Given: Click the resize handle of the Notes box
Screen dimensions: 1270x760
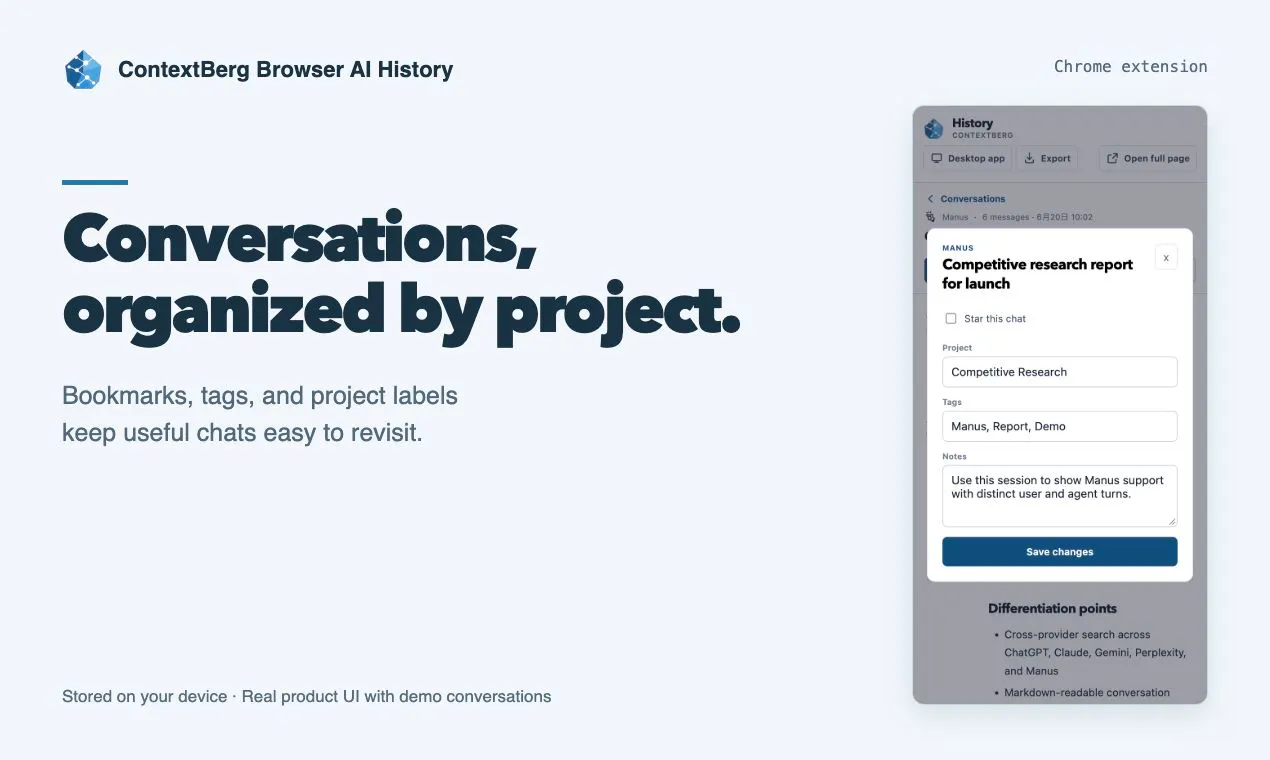Looking at the screenshot, I should pyautogui.click(x=1172, y=521).
